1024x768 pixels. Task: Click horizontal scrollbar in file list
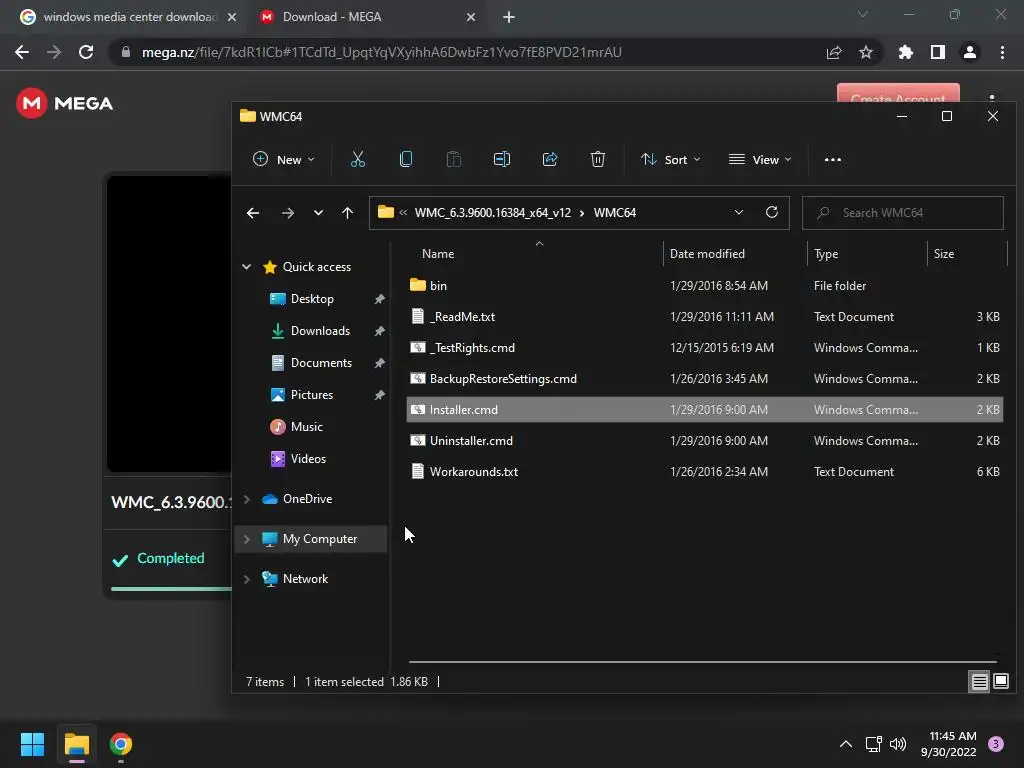tap(703, 662)
